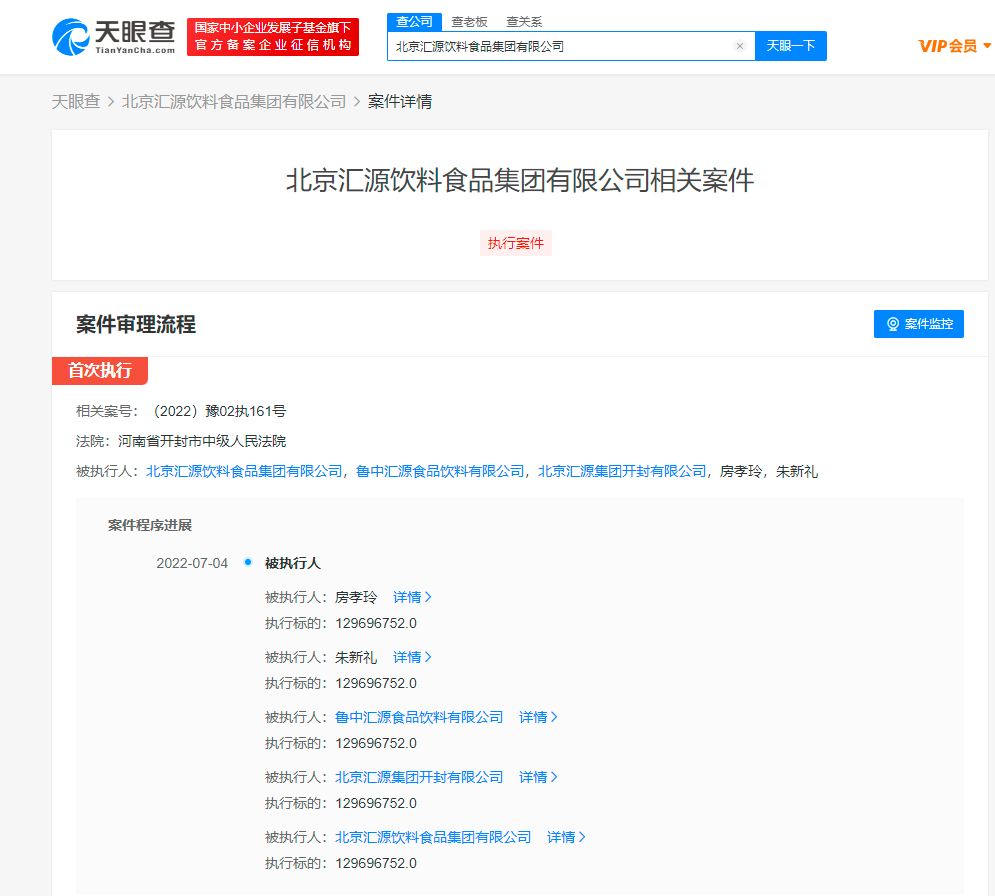The image size is (995, 896).
Task: Click the date text 2022-07-04
Action: tap(192, 563)
